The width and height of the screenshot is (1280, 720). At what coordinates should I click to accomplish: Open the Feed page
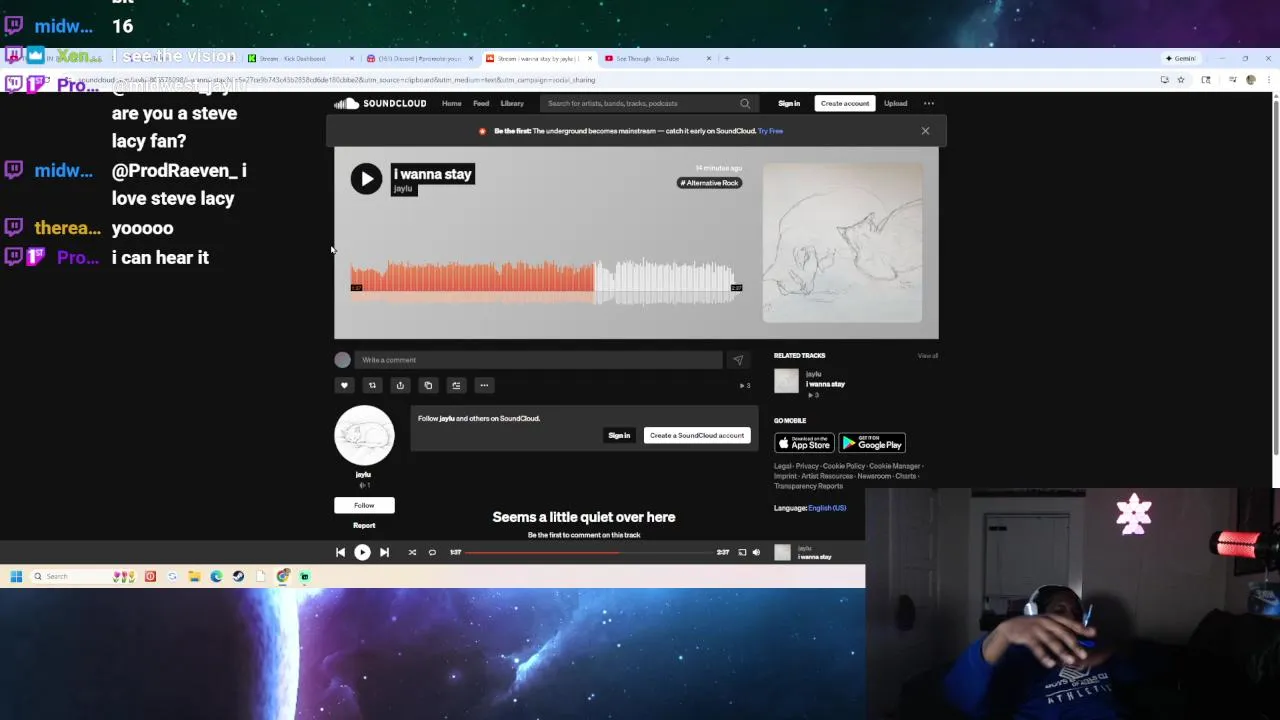coord(481,103)
